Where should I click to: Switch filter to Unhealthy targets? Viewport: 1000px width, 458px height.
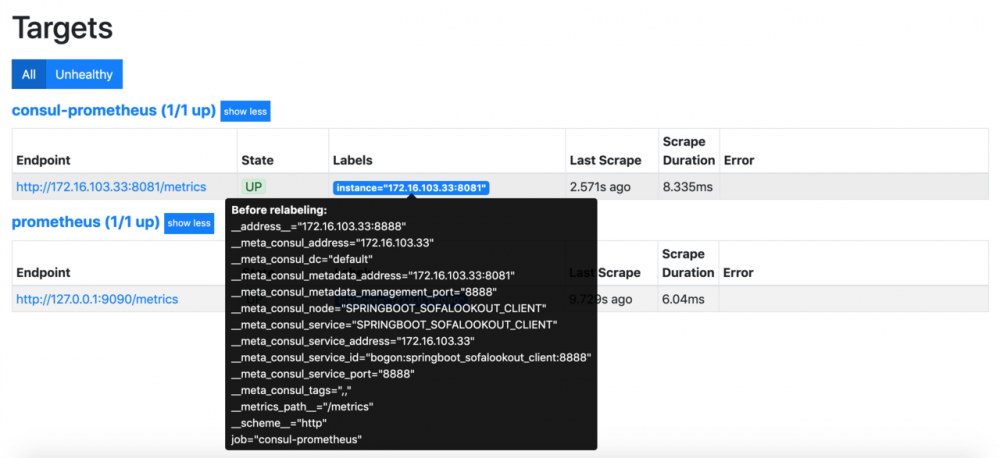pyautogui.click(x=84, y=74)
